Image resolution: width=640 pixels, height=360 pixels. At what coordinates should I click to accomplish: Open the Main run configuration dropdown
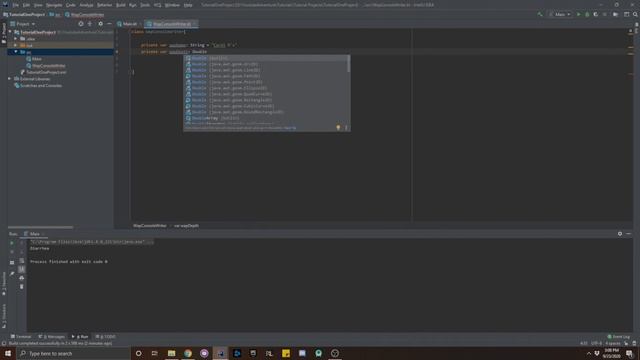(560, 14)
